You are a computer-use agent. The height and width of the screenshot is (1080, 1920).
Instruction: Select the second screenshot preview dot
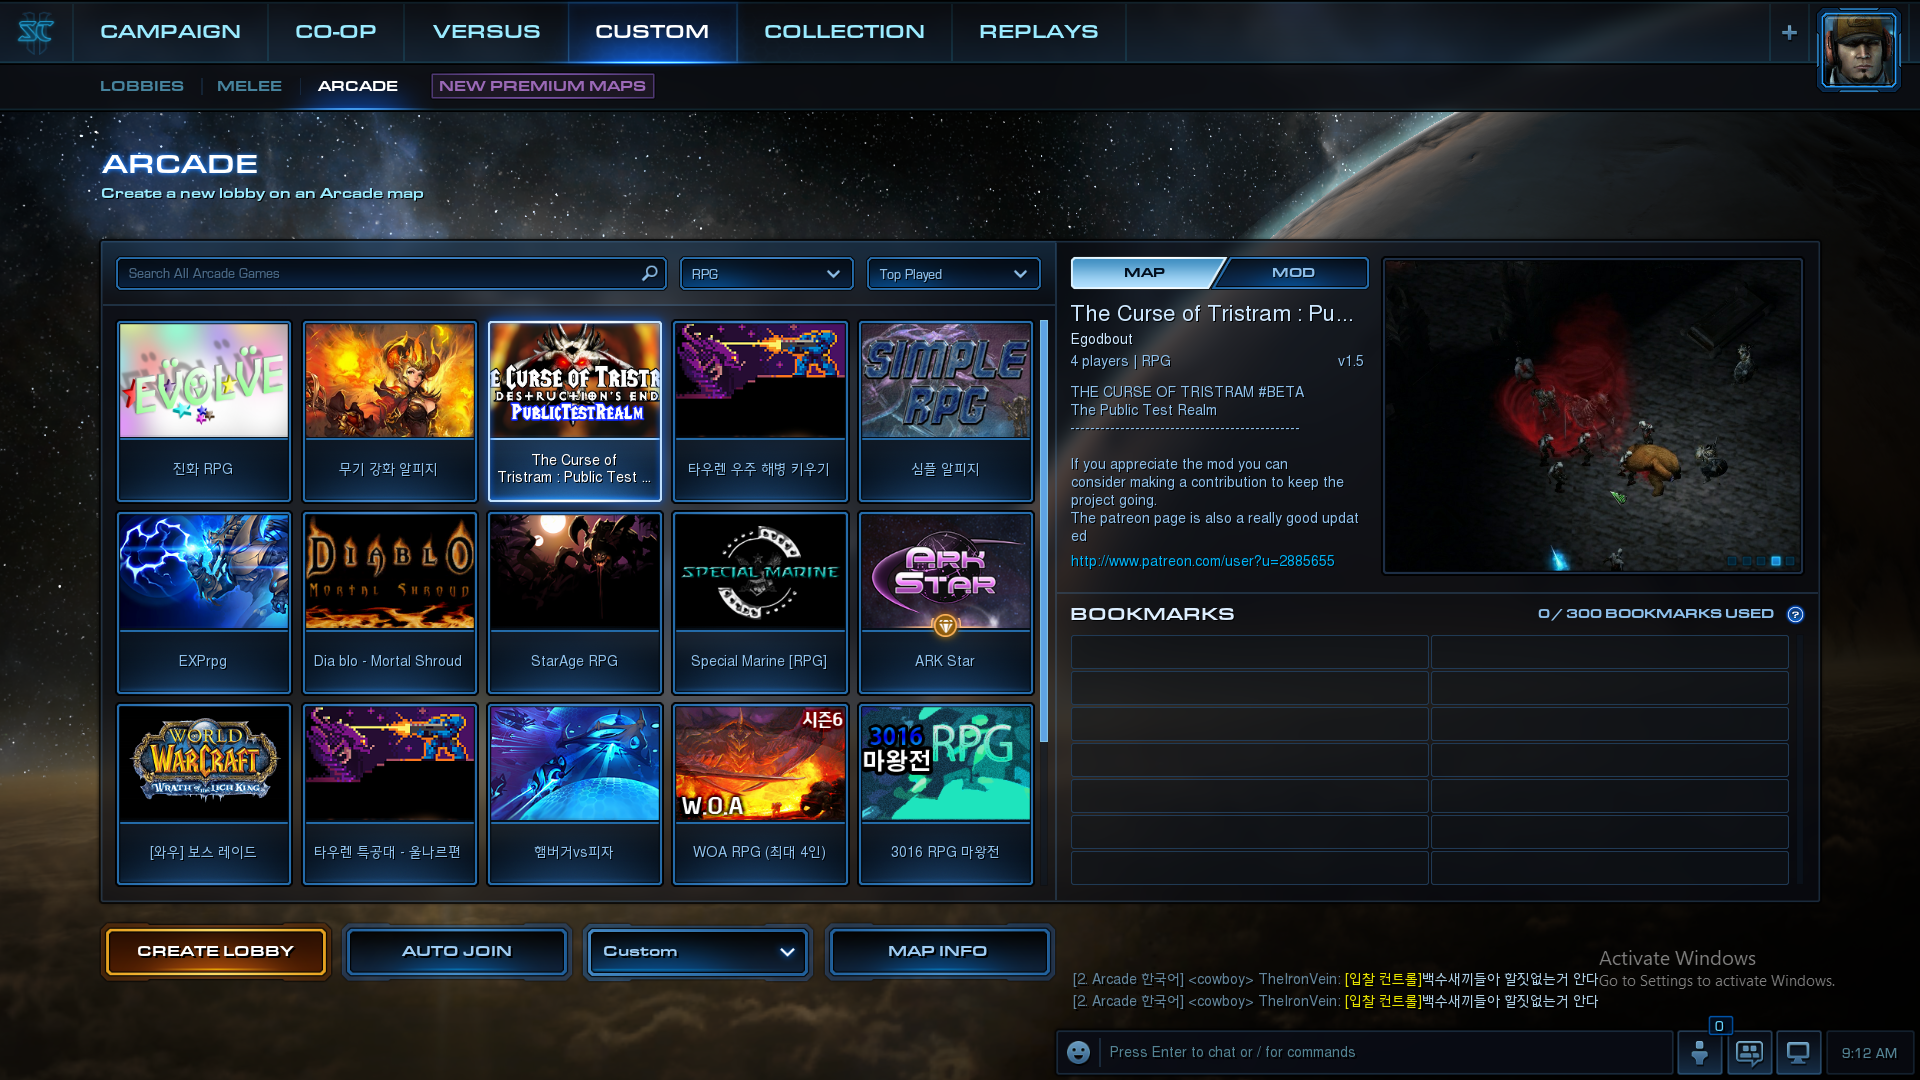coord(1747,561)
